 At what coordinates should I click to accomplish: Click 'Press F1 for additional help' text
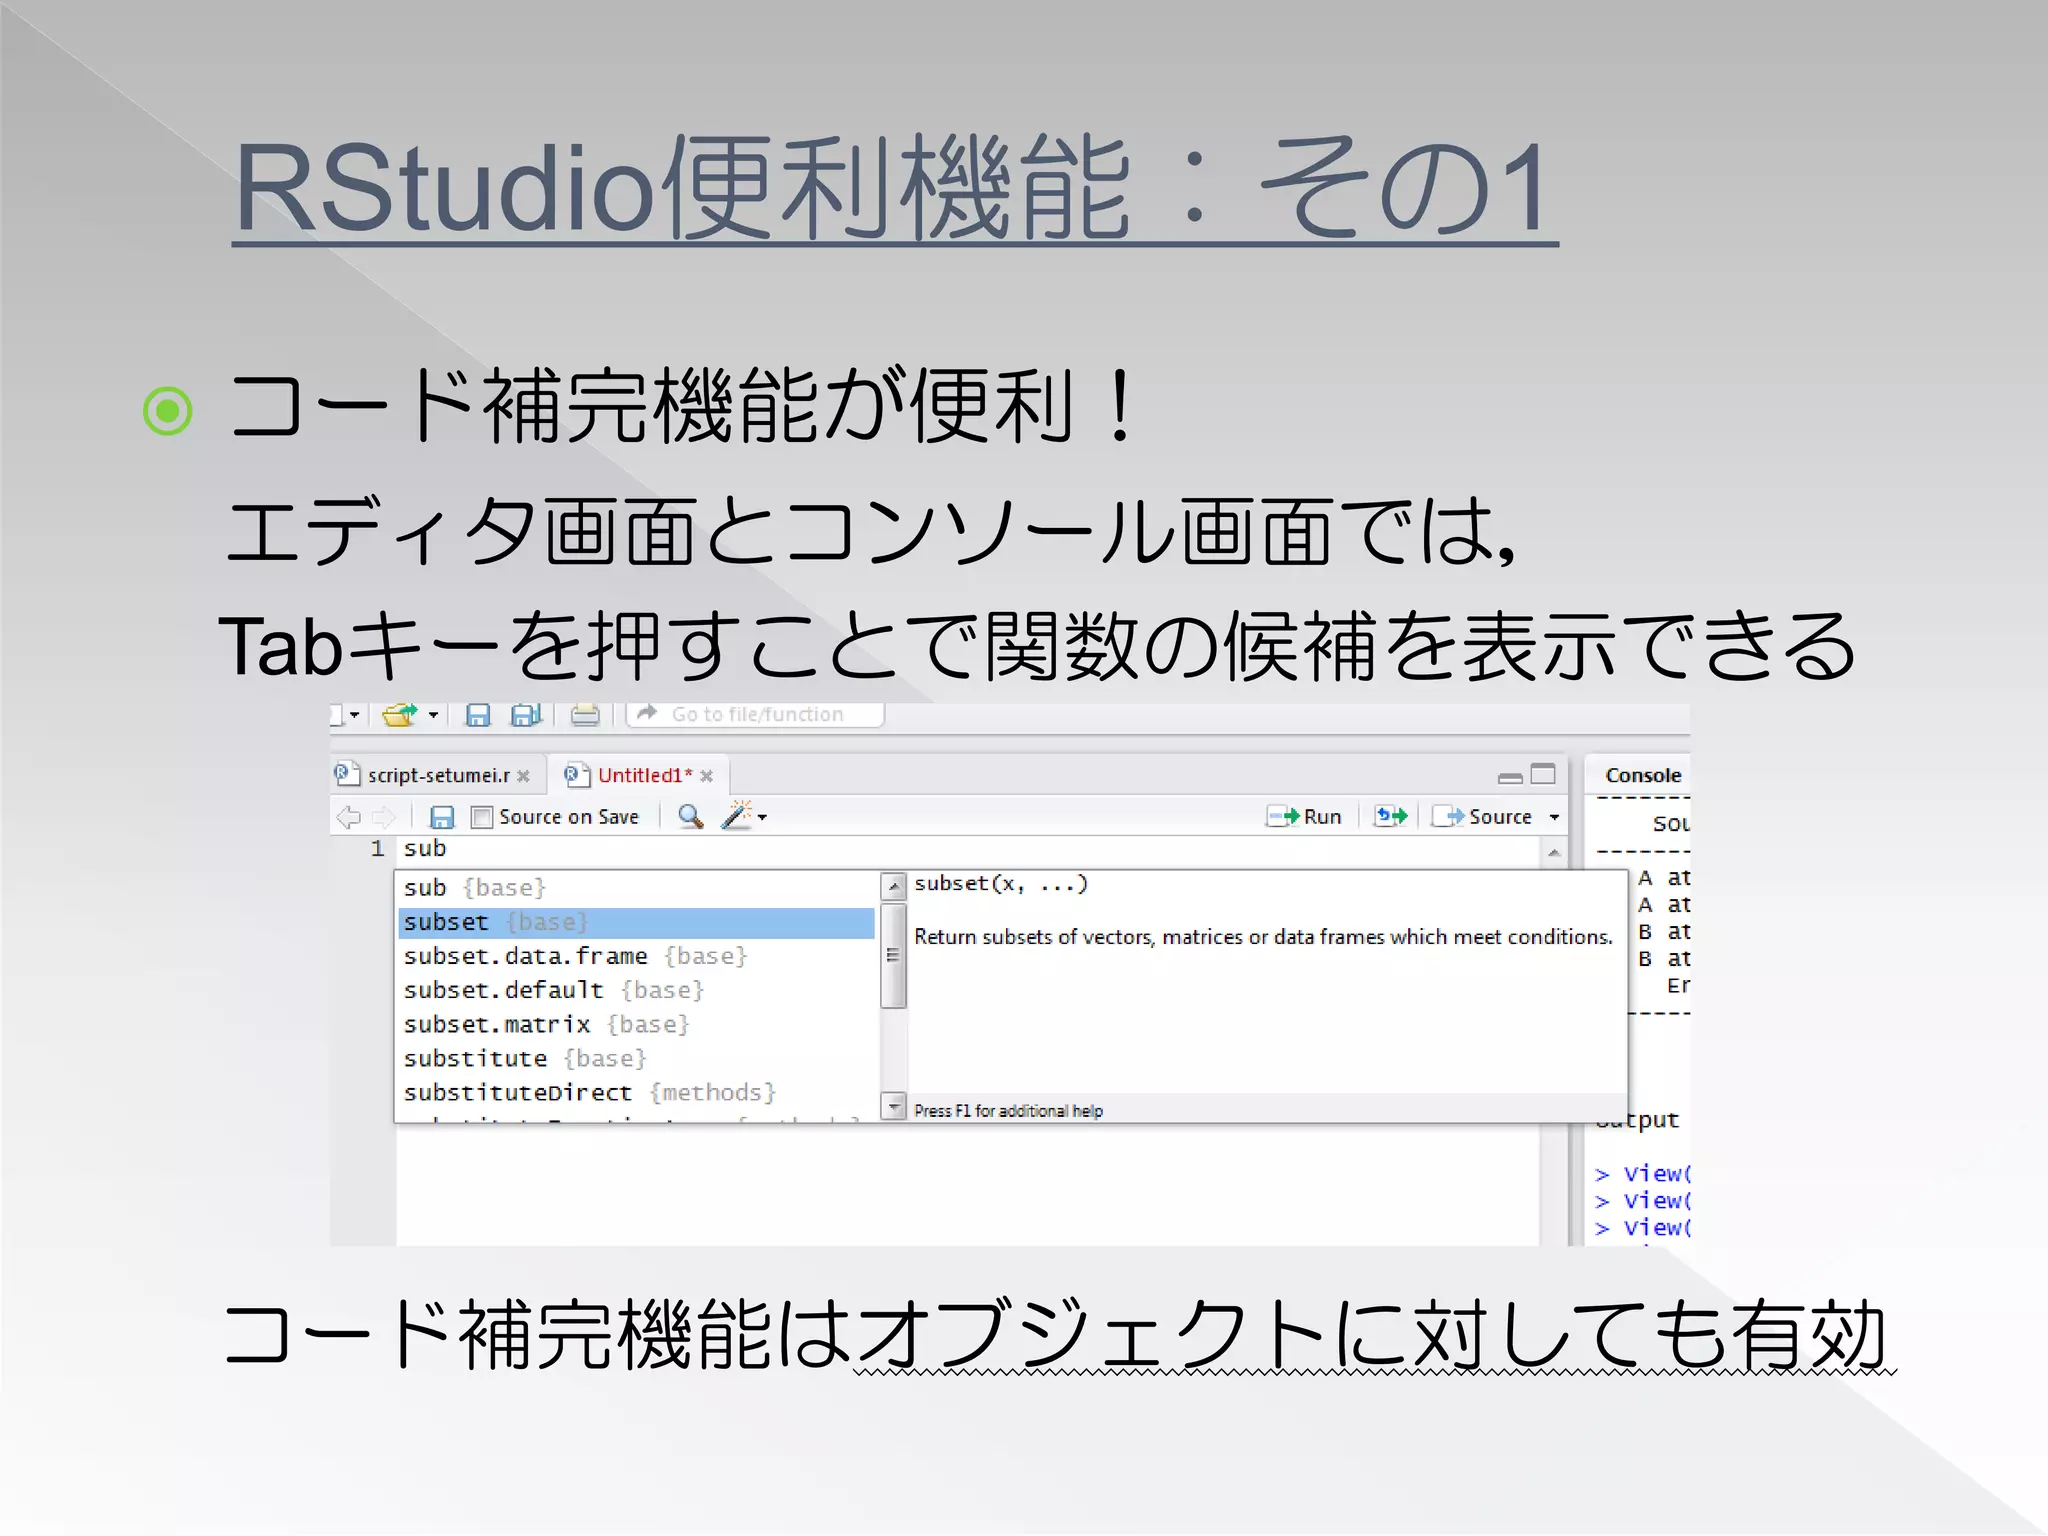click(x=1008, y=1111)
